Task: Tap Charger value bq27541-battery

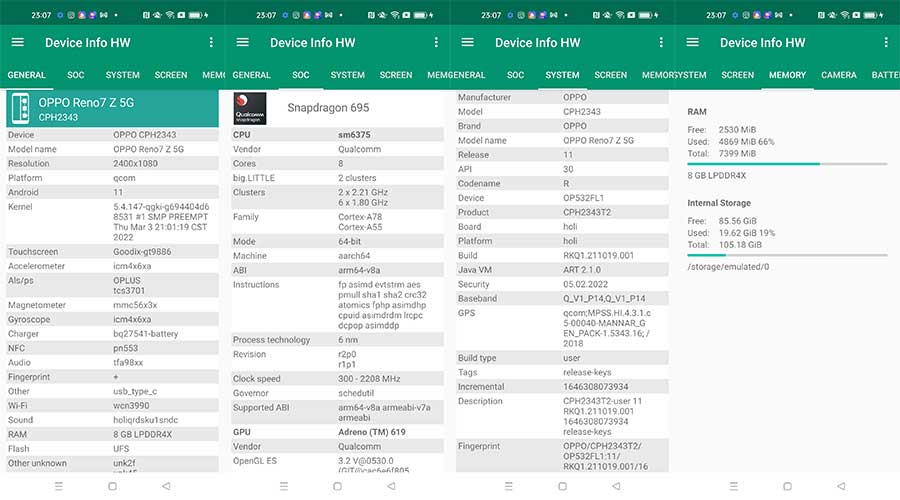Action: coord(146,334)
